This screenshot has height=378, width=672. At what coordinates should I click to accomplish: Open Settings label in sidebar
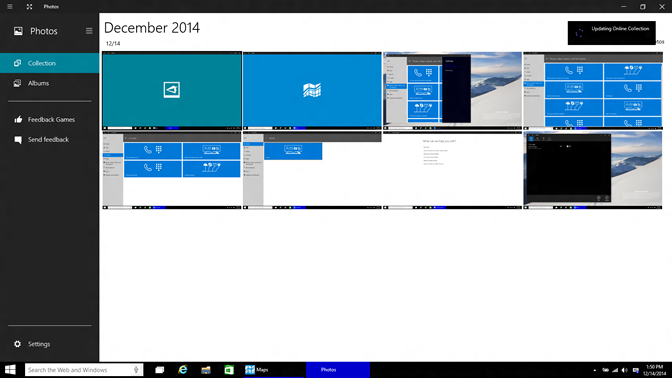point(39,344)
